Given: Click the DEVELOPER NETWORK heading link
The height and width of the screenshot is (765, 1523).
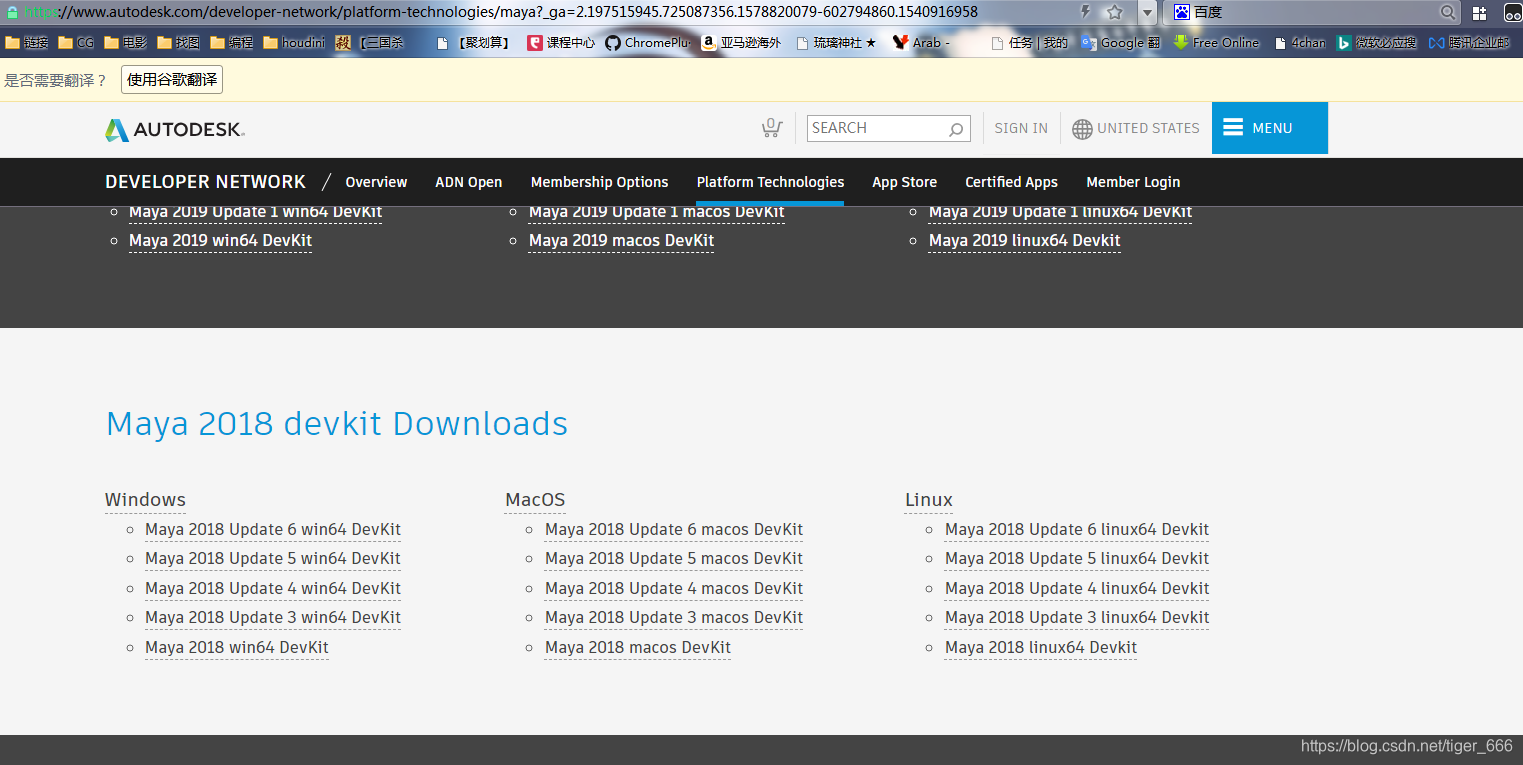Looking at the screenshot, I should 205,182.
